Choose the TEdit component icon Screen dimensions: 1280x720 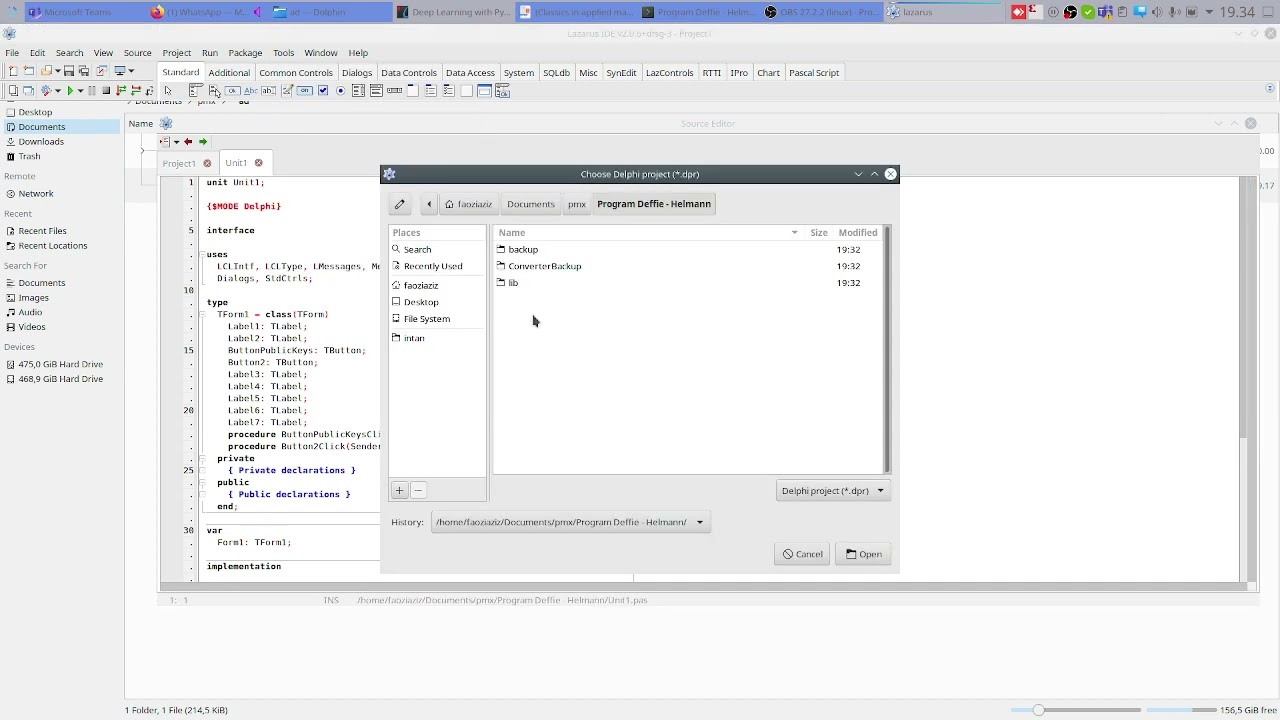click(x=268, y=90)
